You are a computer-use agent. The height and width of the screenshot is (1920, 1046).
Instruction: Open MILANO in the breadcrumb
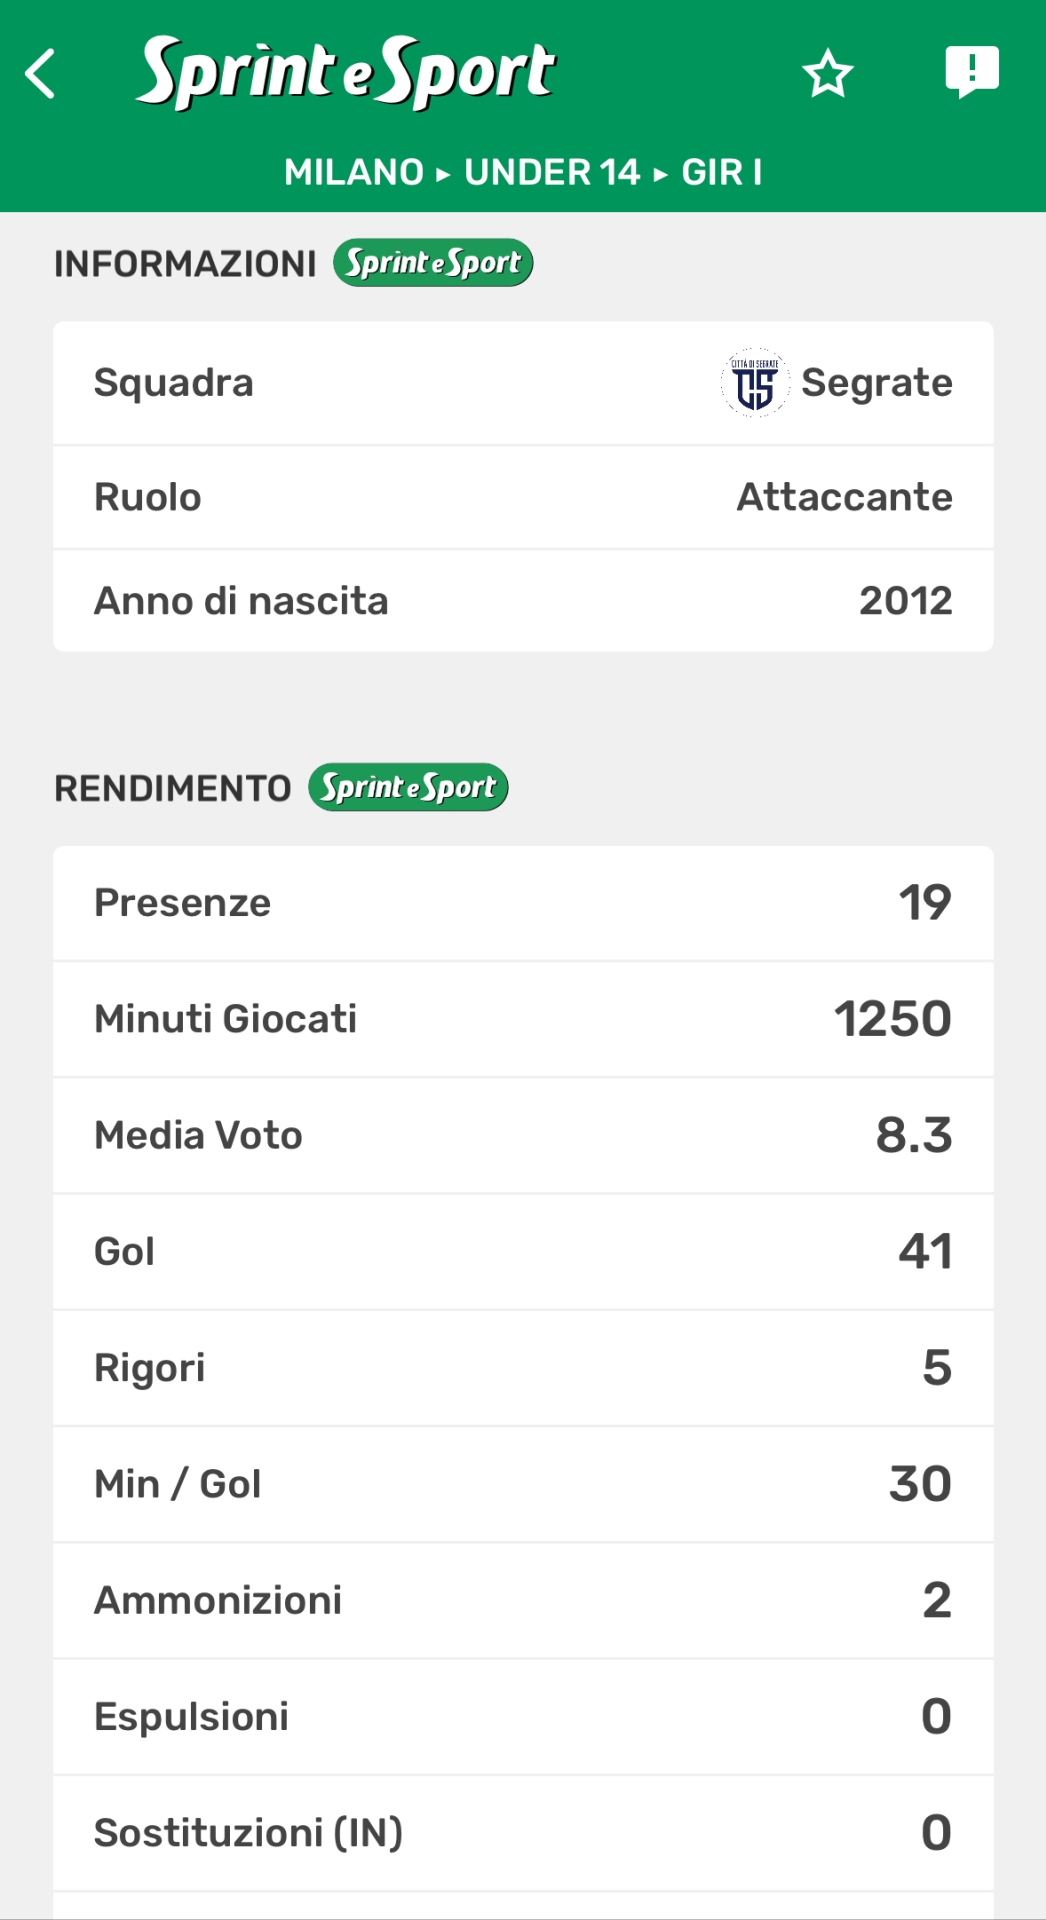click(x=354, y=172)
